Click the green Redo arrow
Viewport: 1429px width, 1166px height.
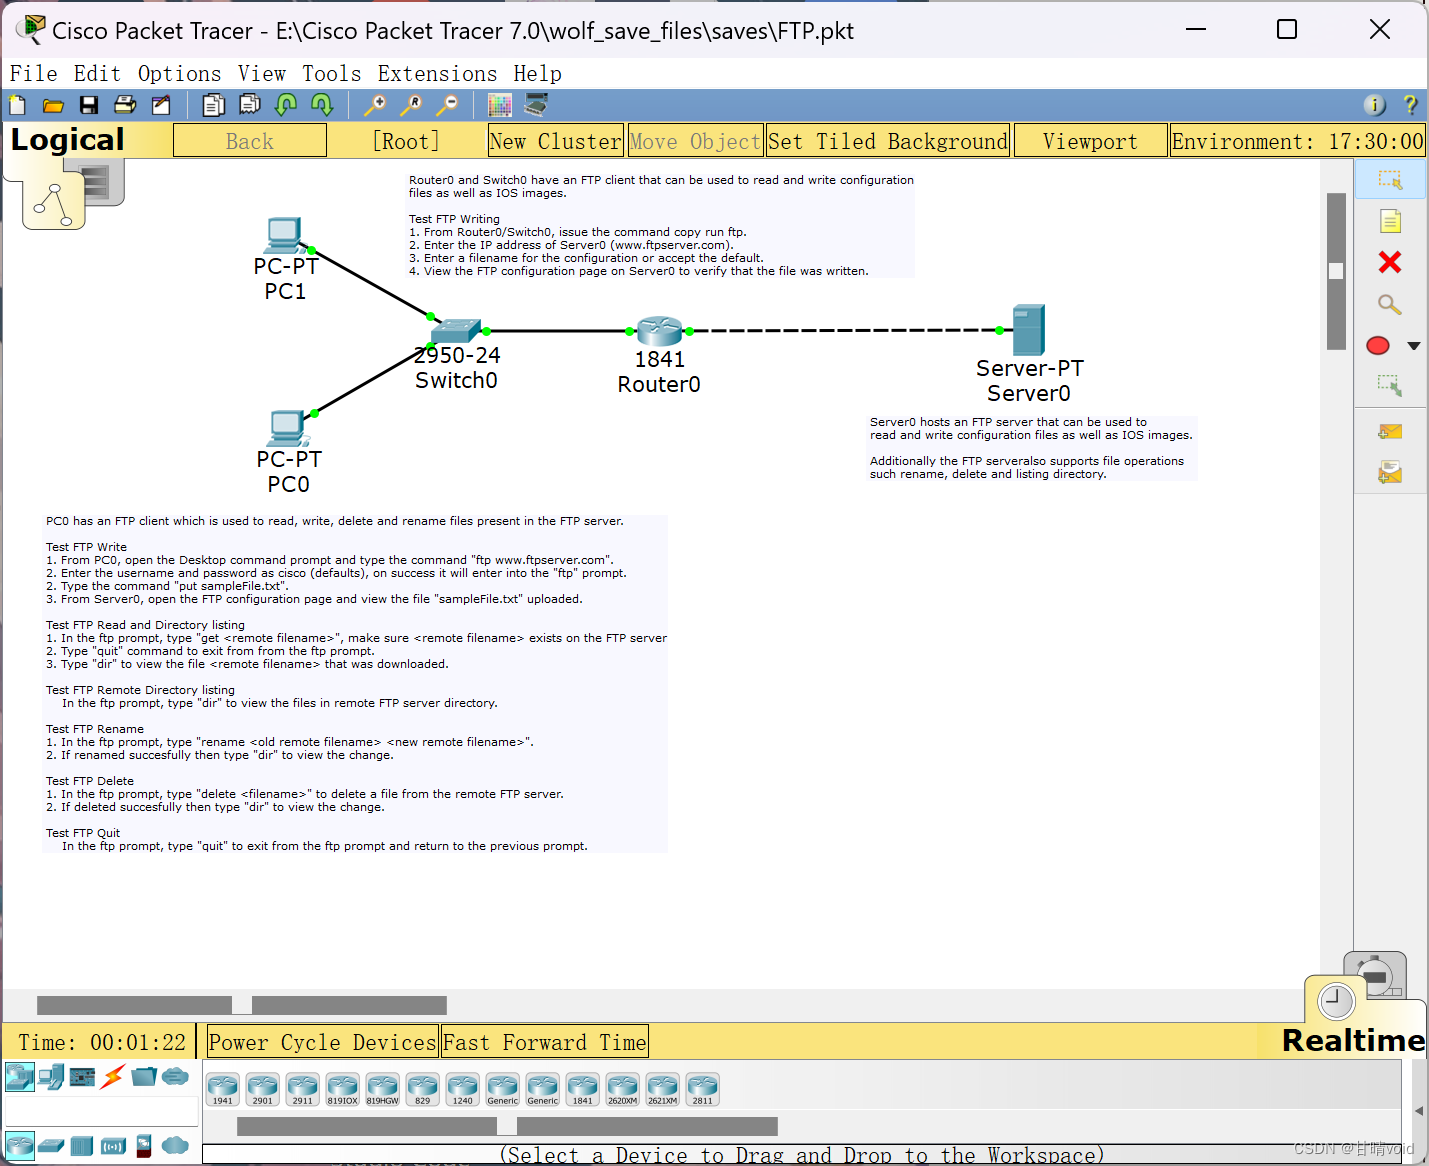coord(322,105)
